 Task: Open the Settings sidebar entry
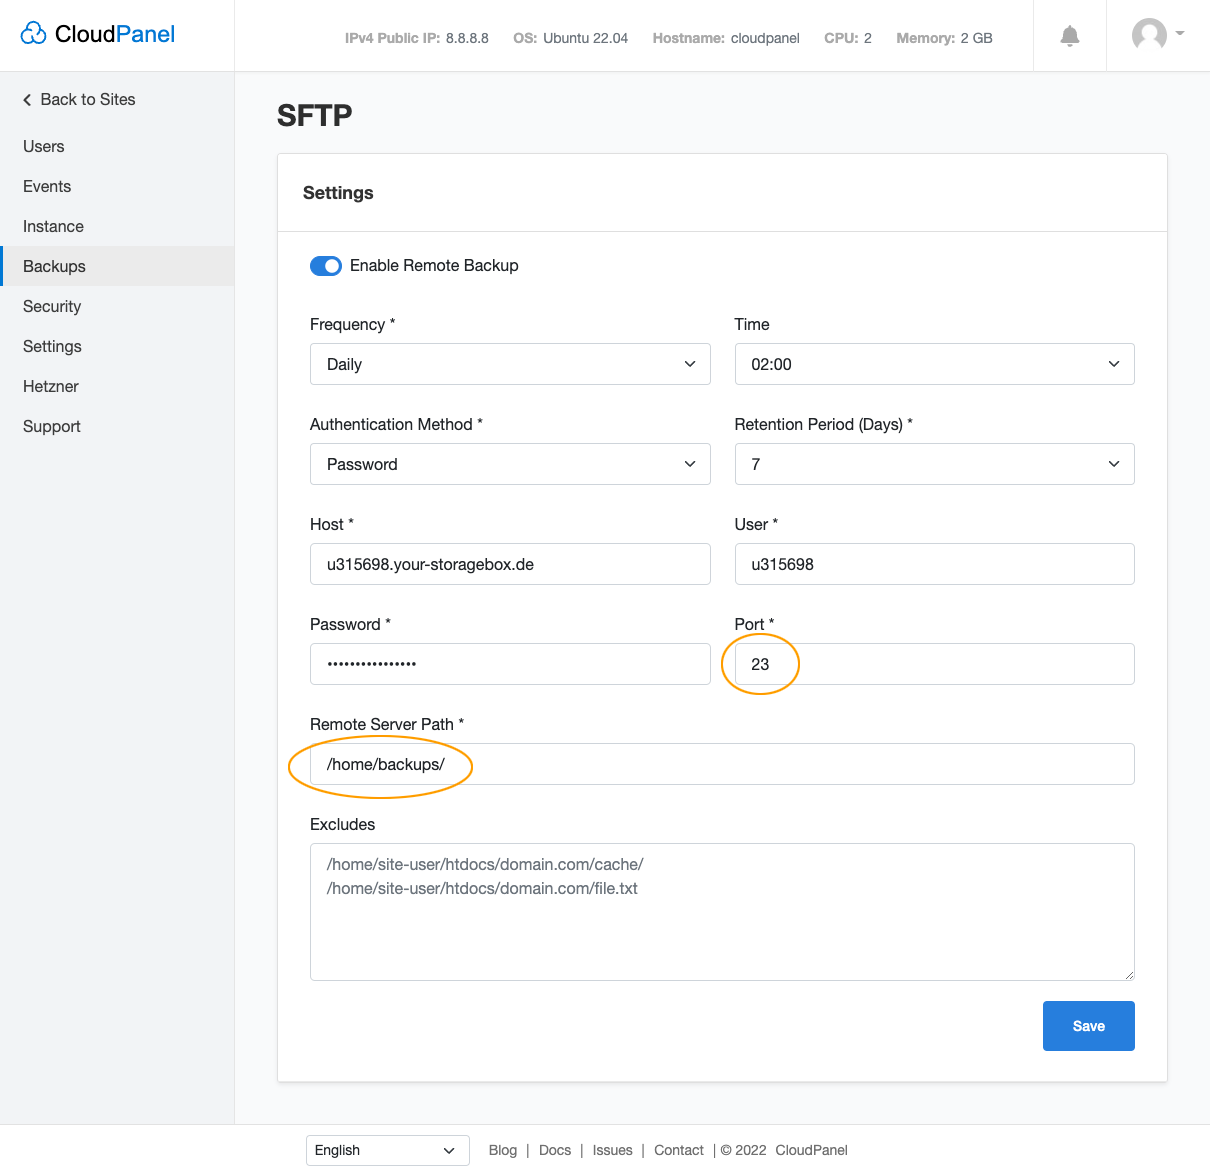(51, 346)
